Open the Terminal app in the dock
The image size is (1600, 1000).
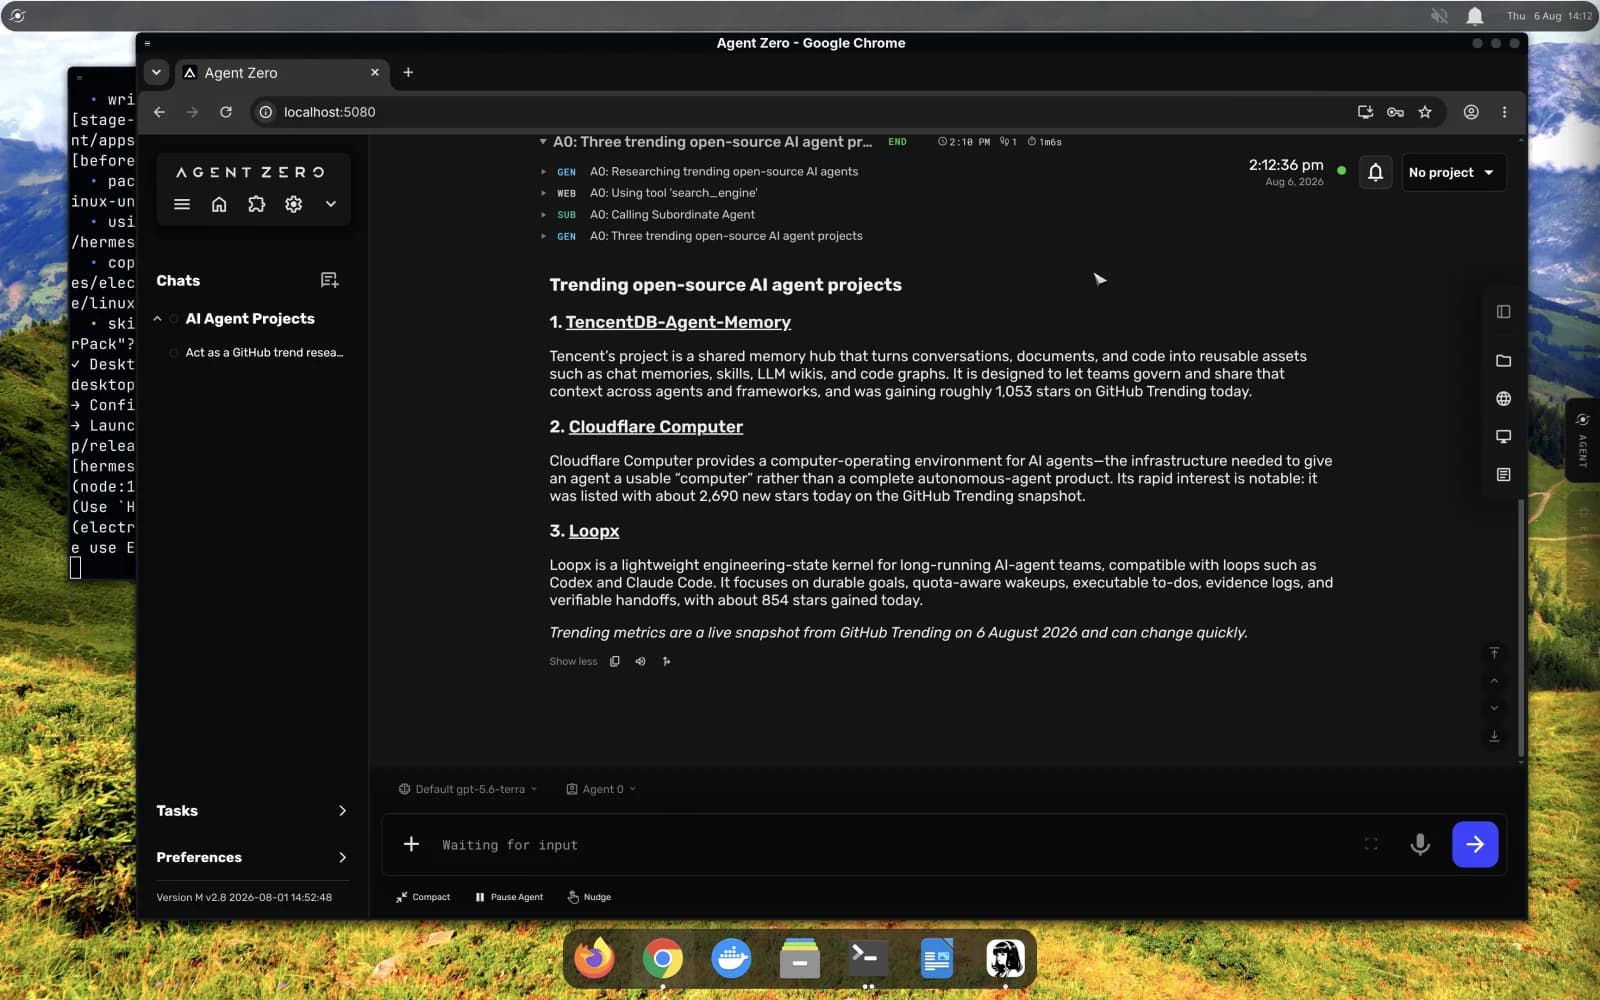tap(866, 958)
